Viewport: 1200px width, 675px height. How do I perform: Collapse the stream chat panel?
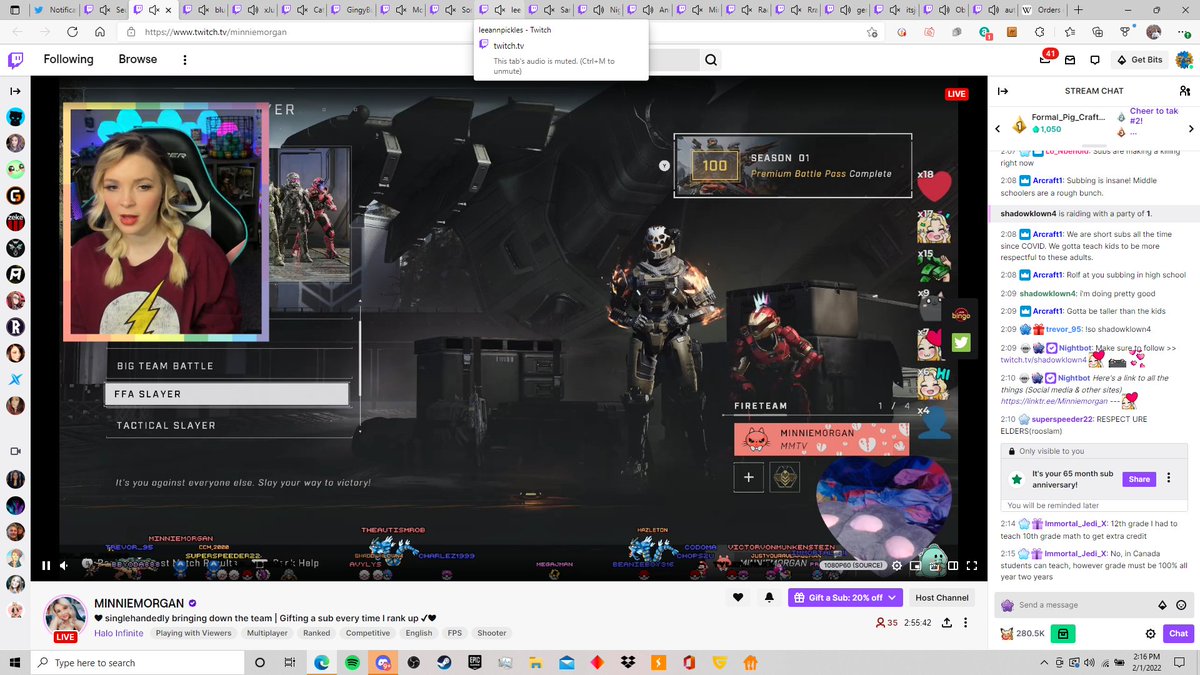(1003, 91)
